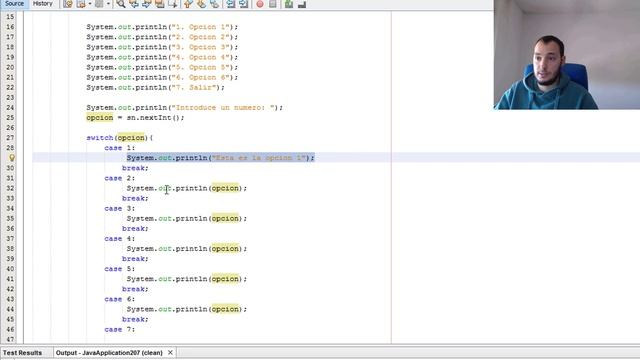Toggle Highlight Search icon in toolbar

coord(160,4)
